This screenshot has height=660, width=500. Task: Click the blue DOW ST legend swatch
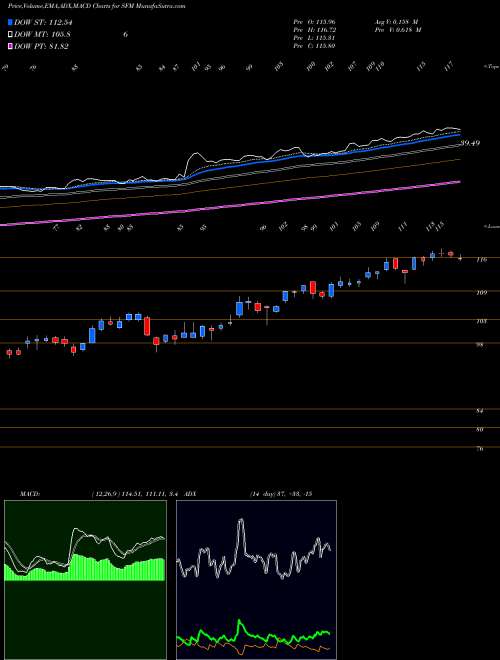click(x=11, y=22)
